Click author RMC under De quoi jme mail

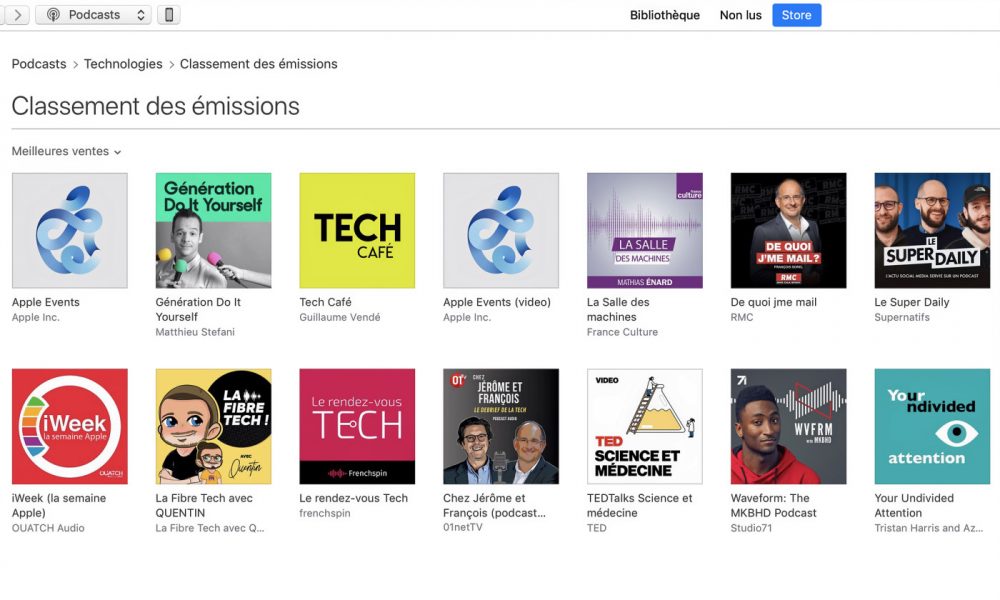742,318
